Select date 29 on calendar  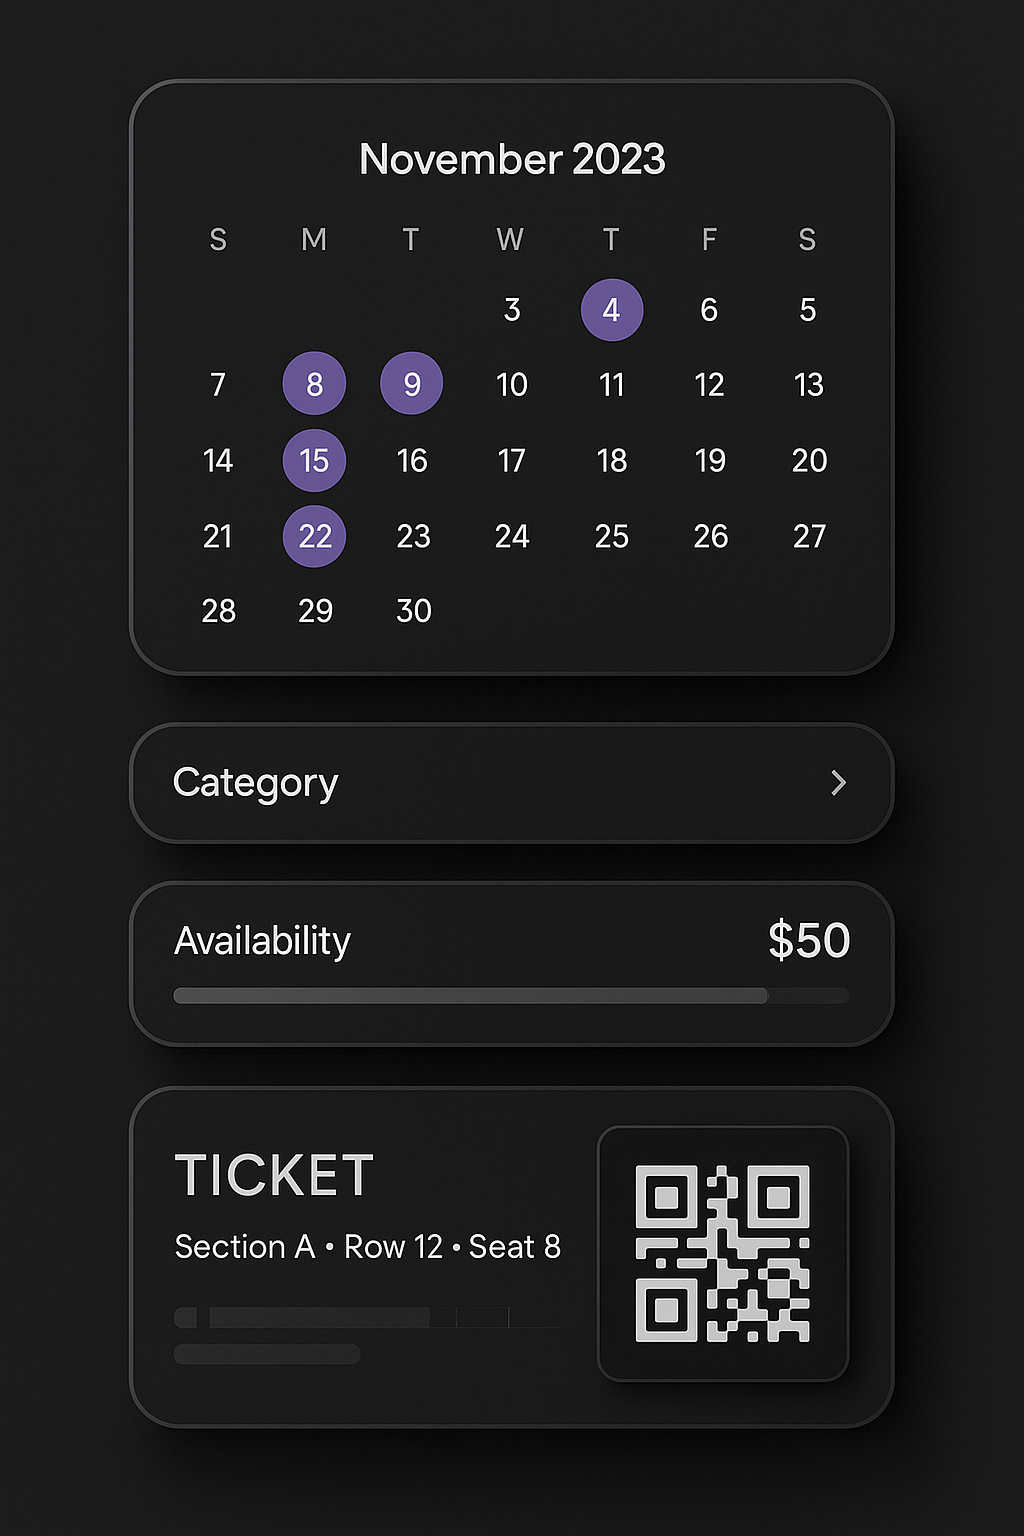(x=315, y=611)
